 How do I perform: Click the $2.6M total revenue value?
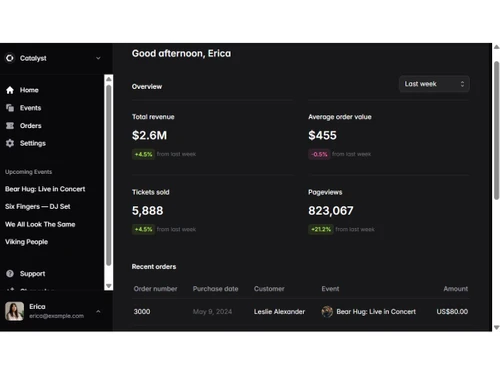149,135
